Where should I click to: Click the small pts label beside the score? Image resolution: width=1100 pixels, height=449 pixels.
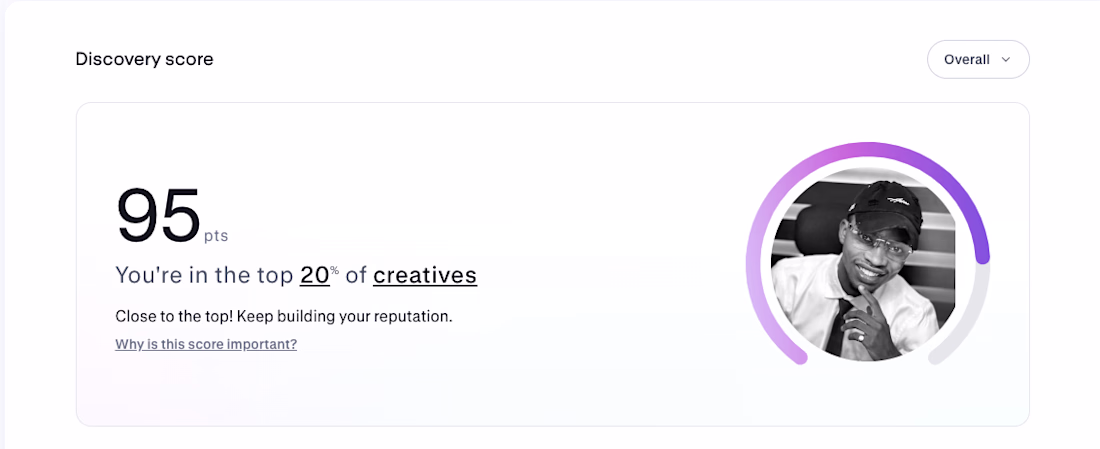pos(216,237)
